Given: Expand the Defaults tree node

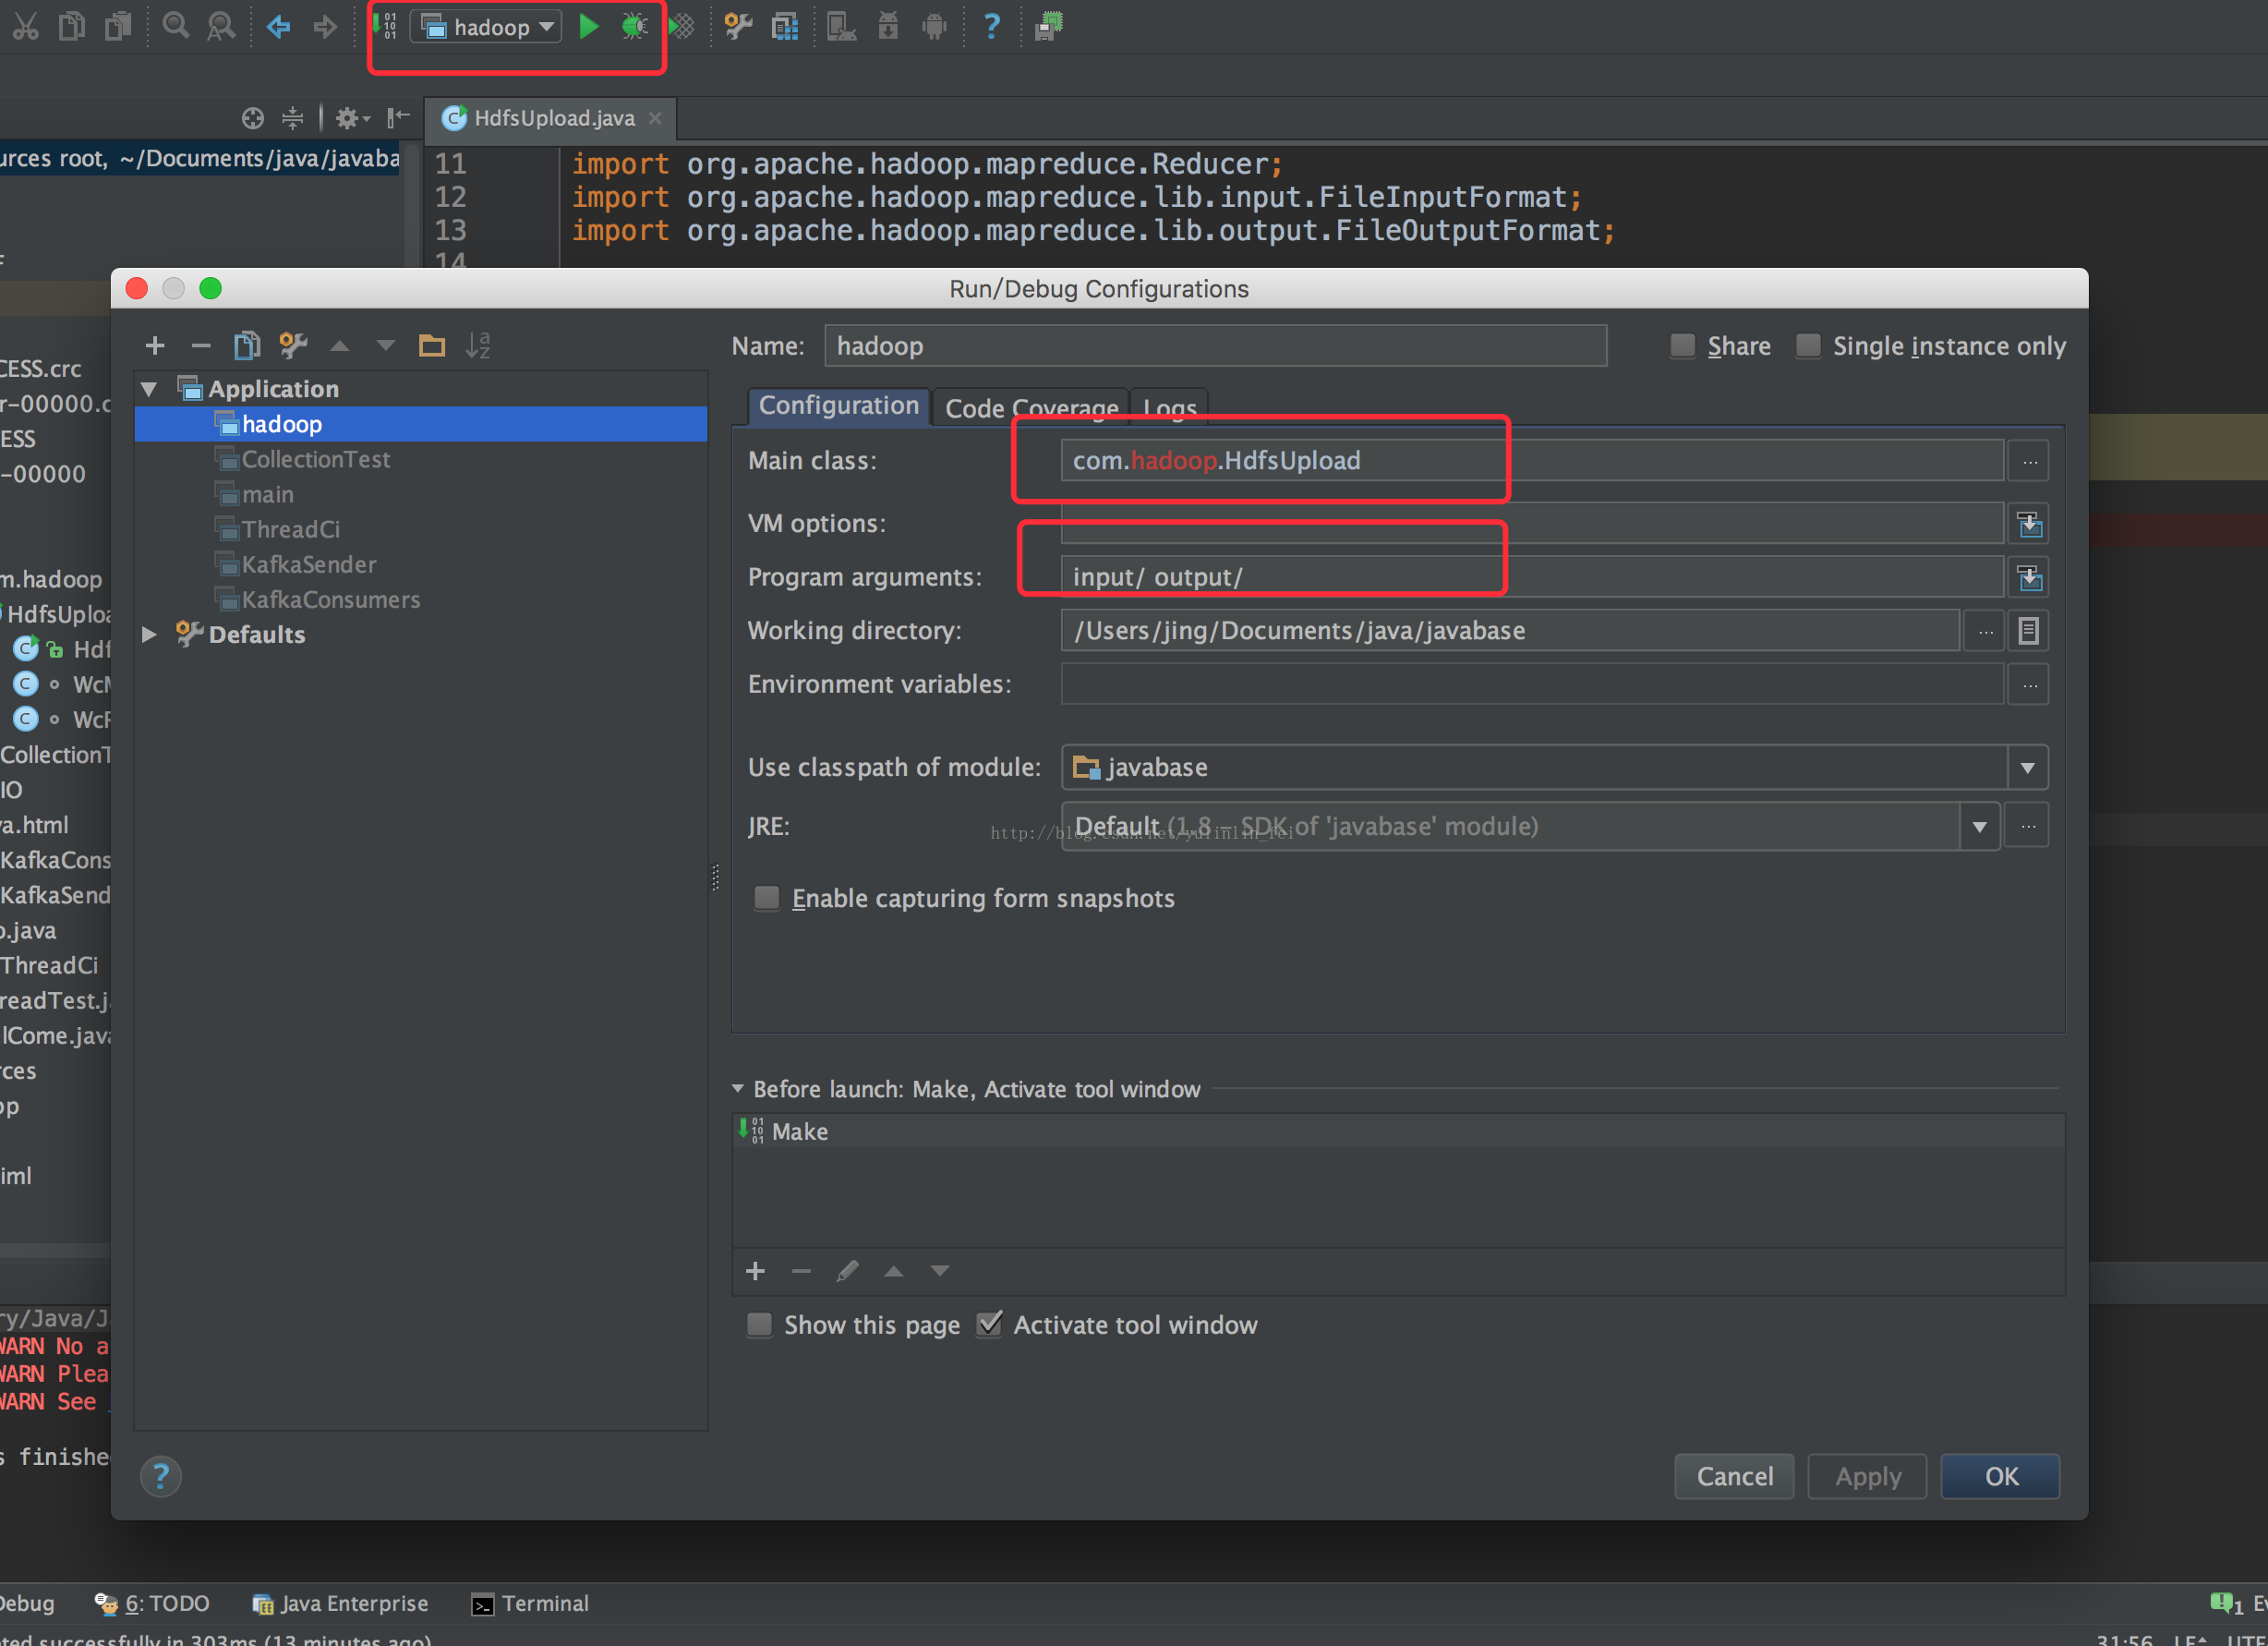Looking at the screenshot, I should point(150,634).
